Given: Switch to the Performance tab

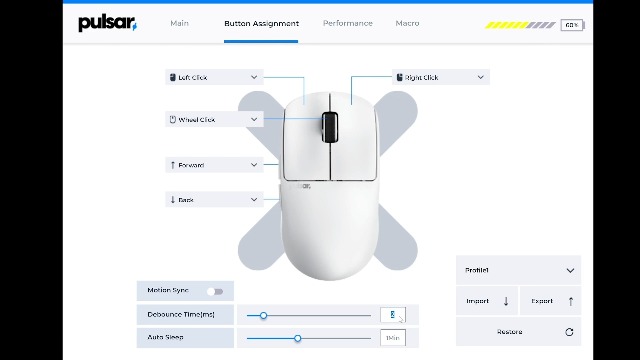Looking at the screenshot, I should click(348, 23).
